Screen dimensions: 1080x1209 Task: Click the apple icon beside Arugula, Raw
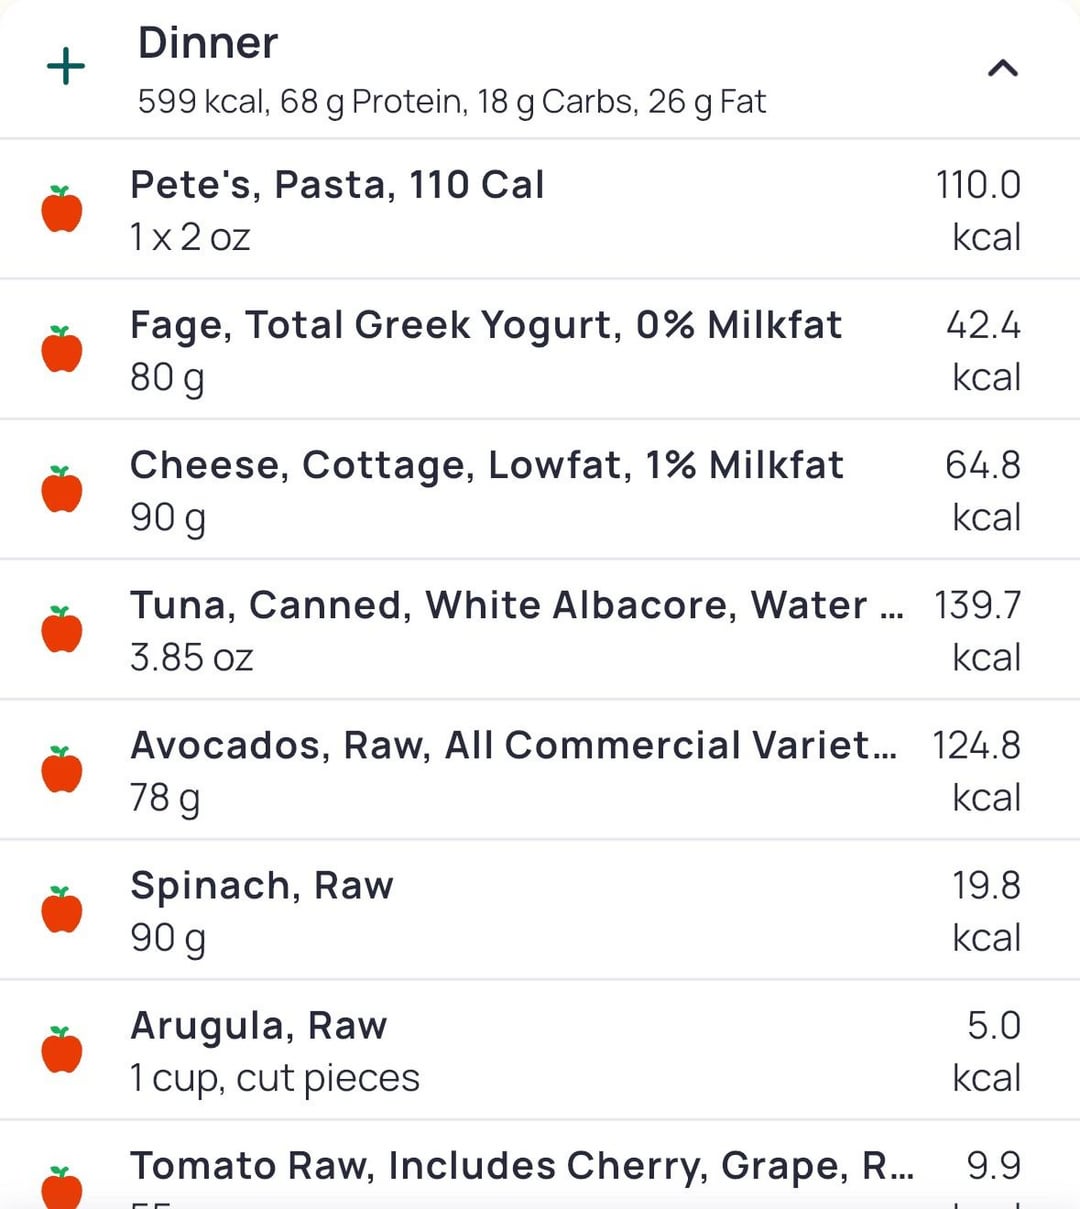coord(62,1049)
